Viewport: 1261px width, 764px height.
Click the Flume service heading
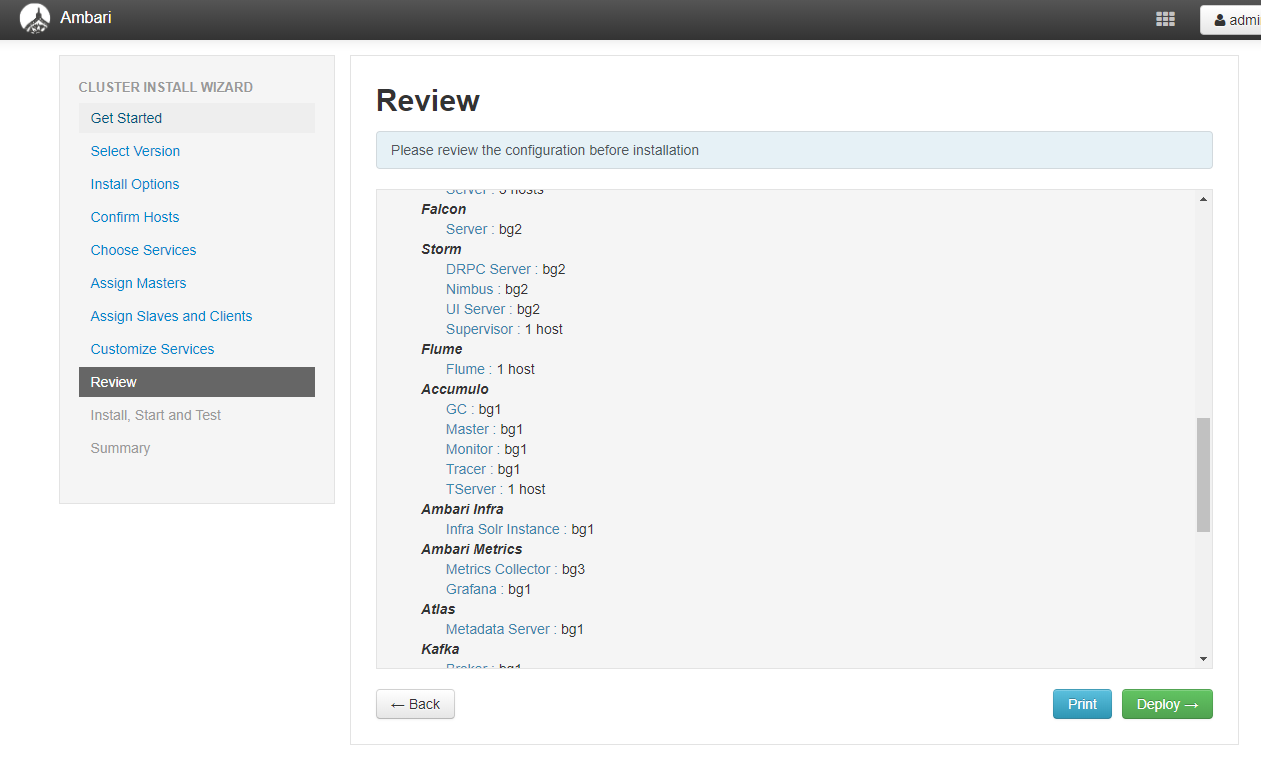(442, 349)
